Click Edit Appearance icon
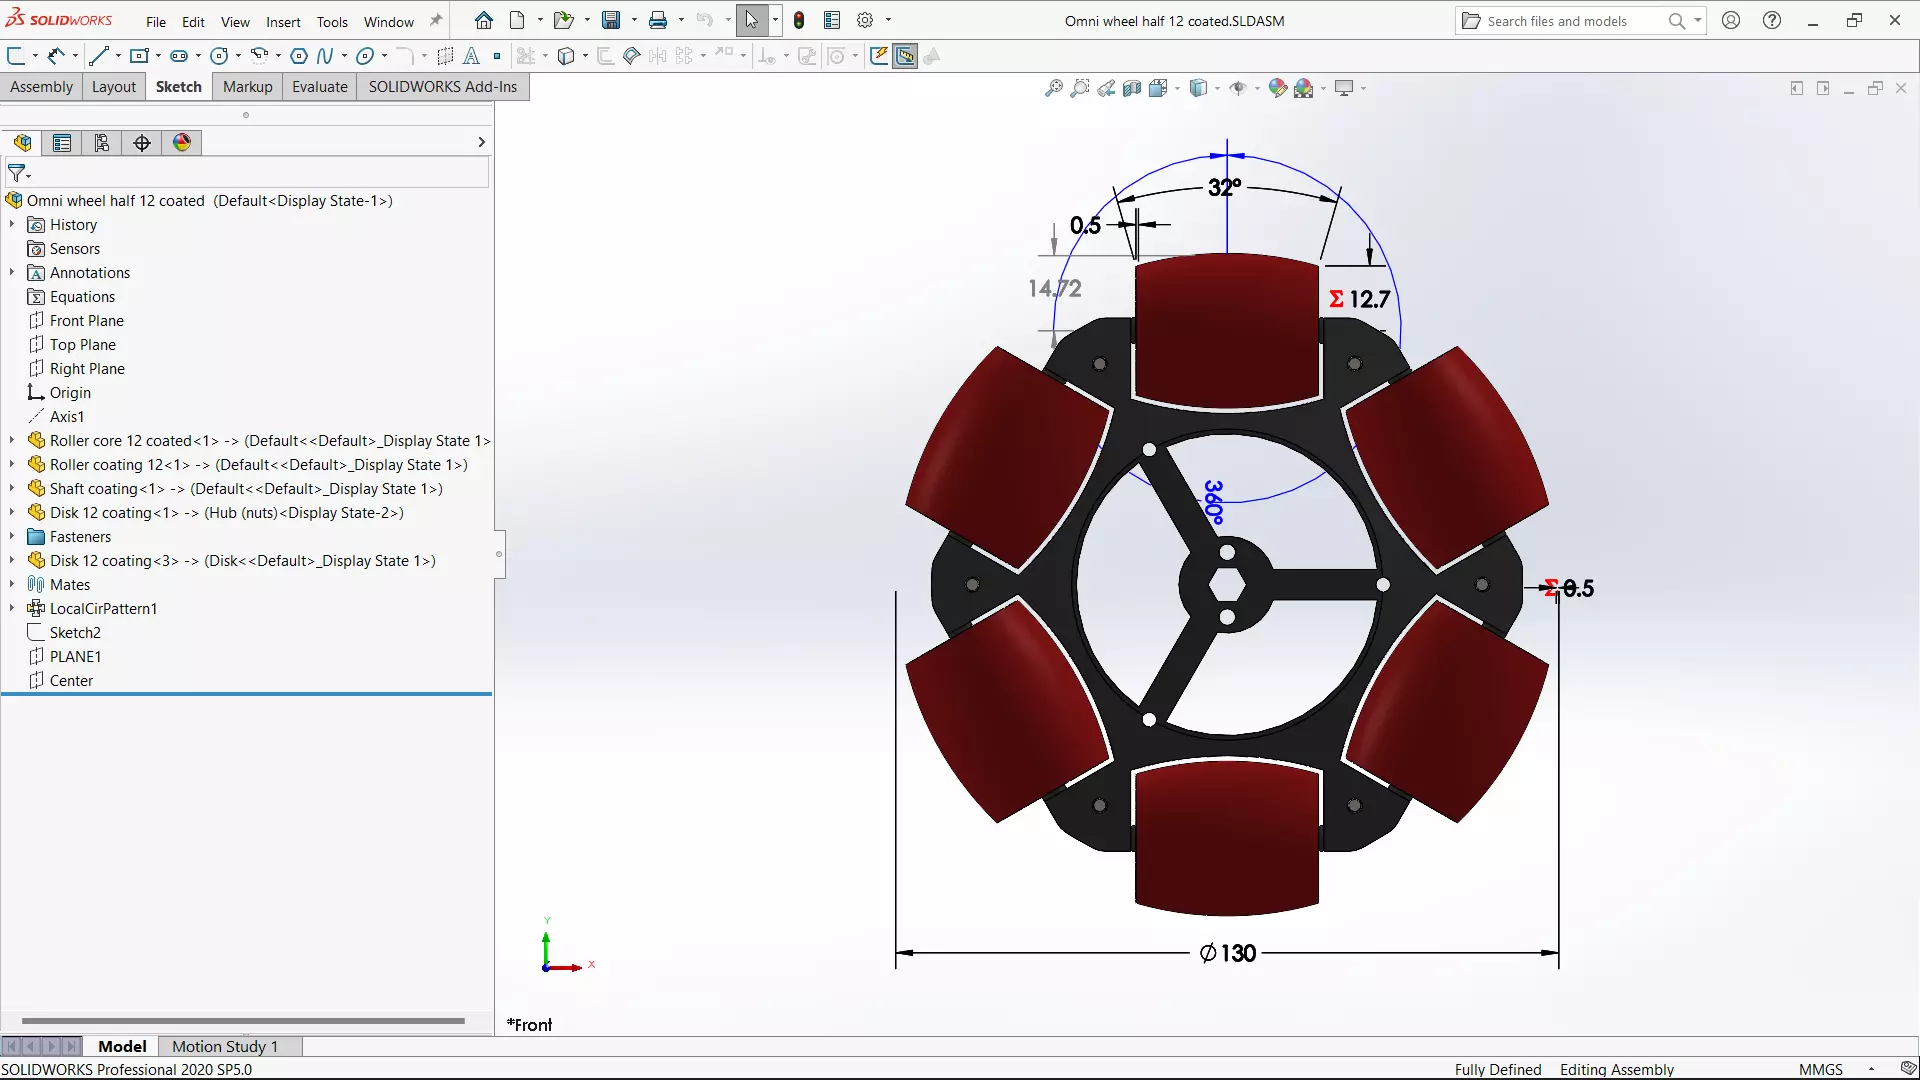Viewport: 1920px width, 1080px height. [1278, 88]
